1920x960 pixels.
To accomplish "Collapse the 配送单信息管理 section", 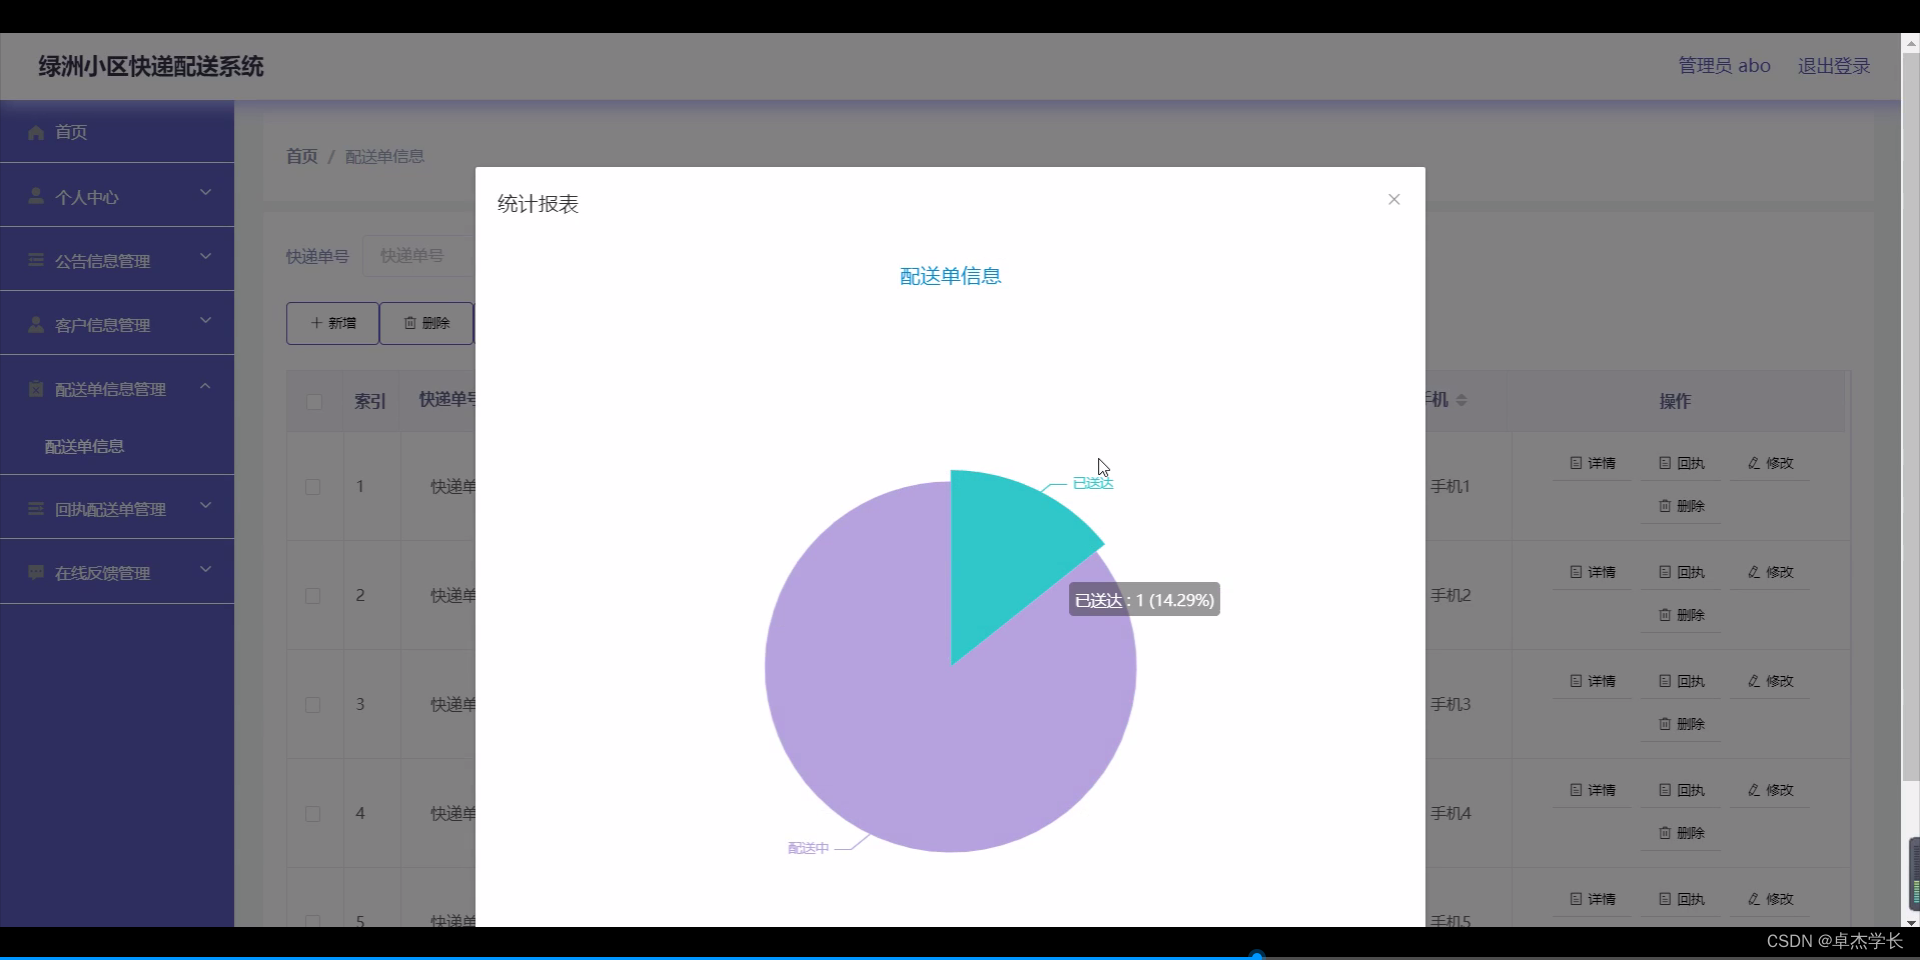I will click(x=205, y=387).
